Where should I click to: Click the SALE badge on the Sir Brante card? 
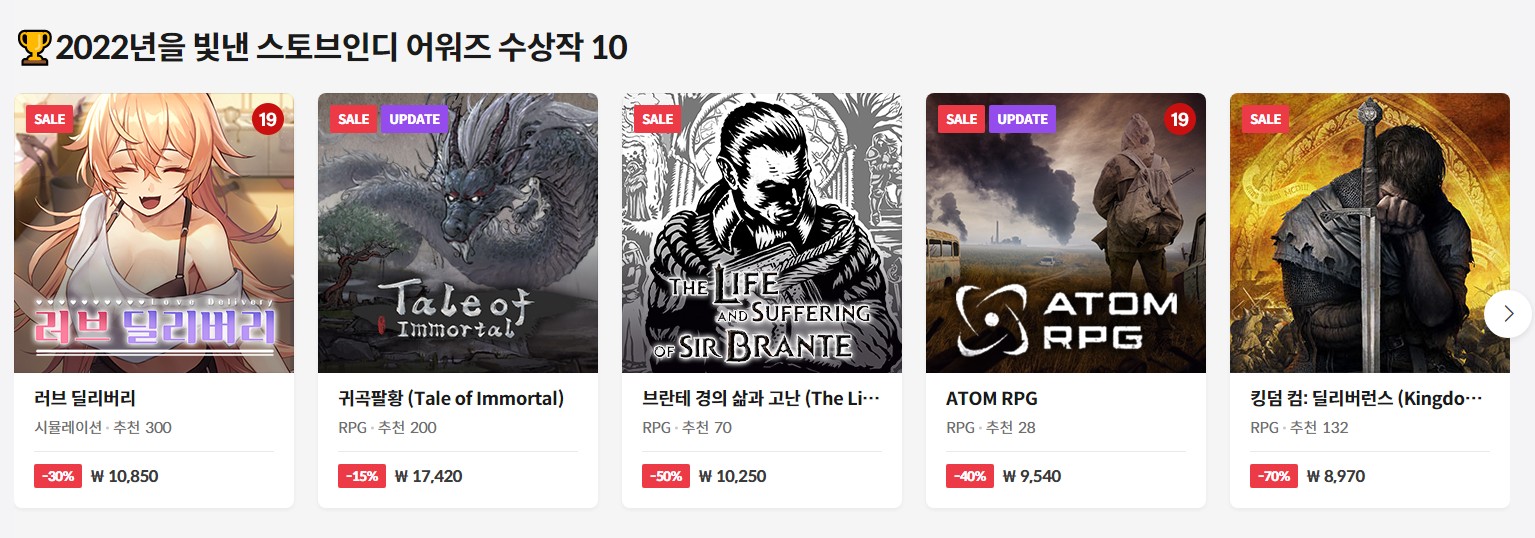(x=657, y=119)
